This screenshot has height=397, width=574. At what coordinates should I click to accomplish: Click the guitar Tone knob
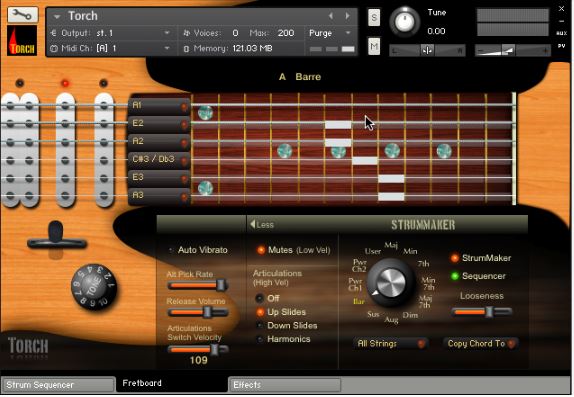point(94,287)
